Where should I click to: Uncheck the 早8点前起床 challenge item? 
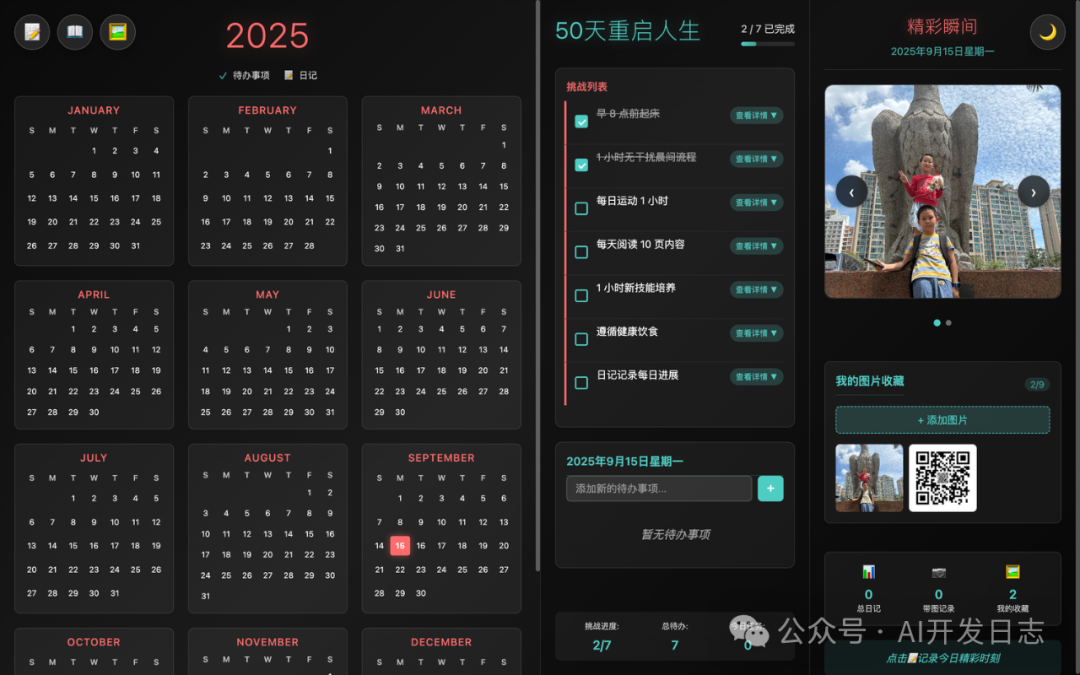[x=581, y=120]
